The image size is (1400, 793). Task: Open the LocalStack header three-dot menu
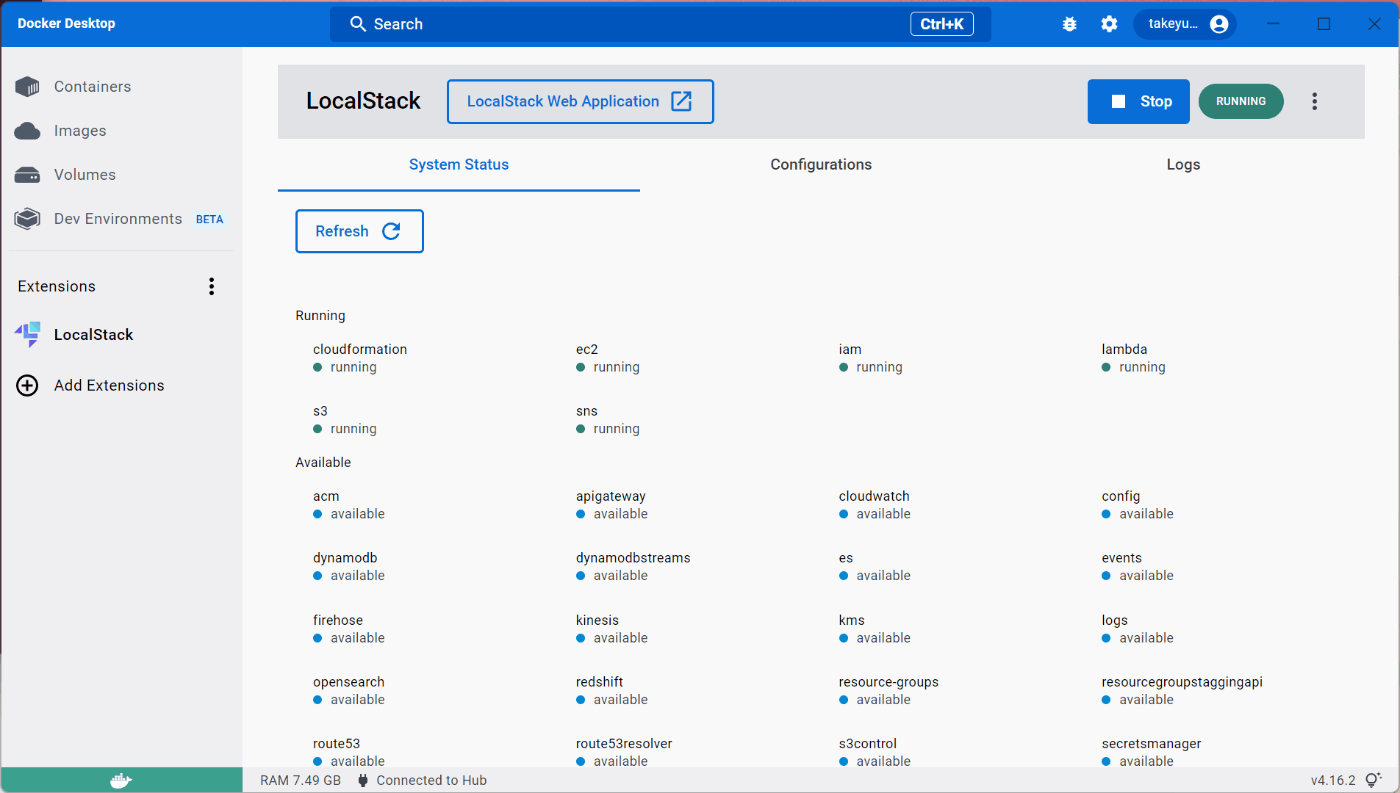point(1314,101)
